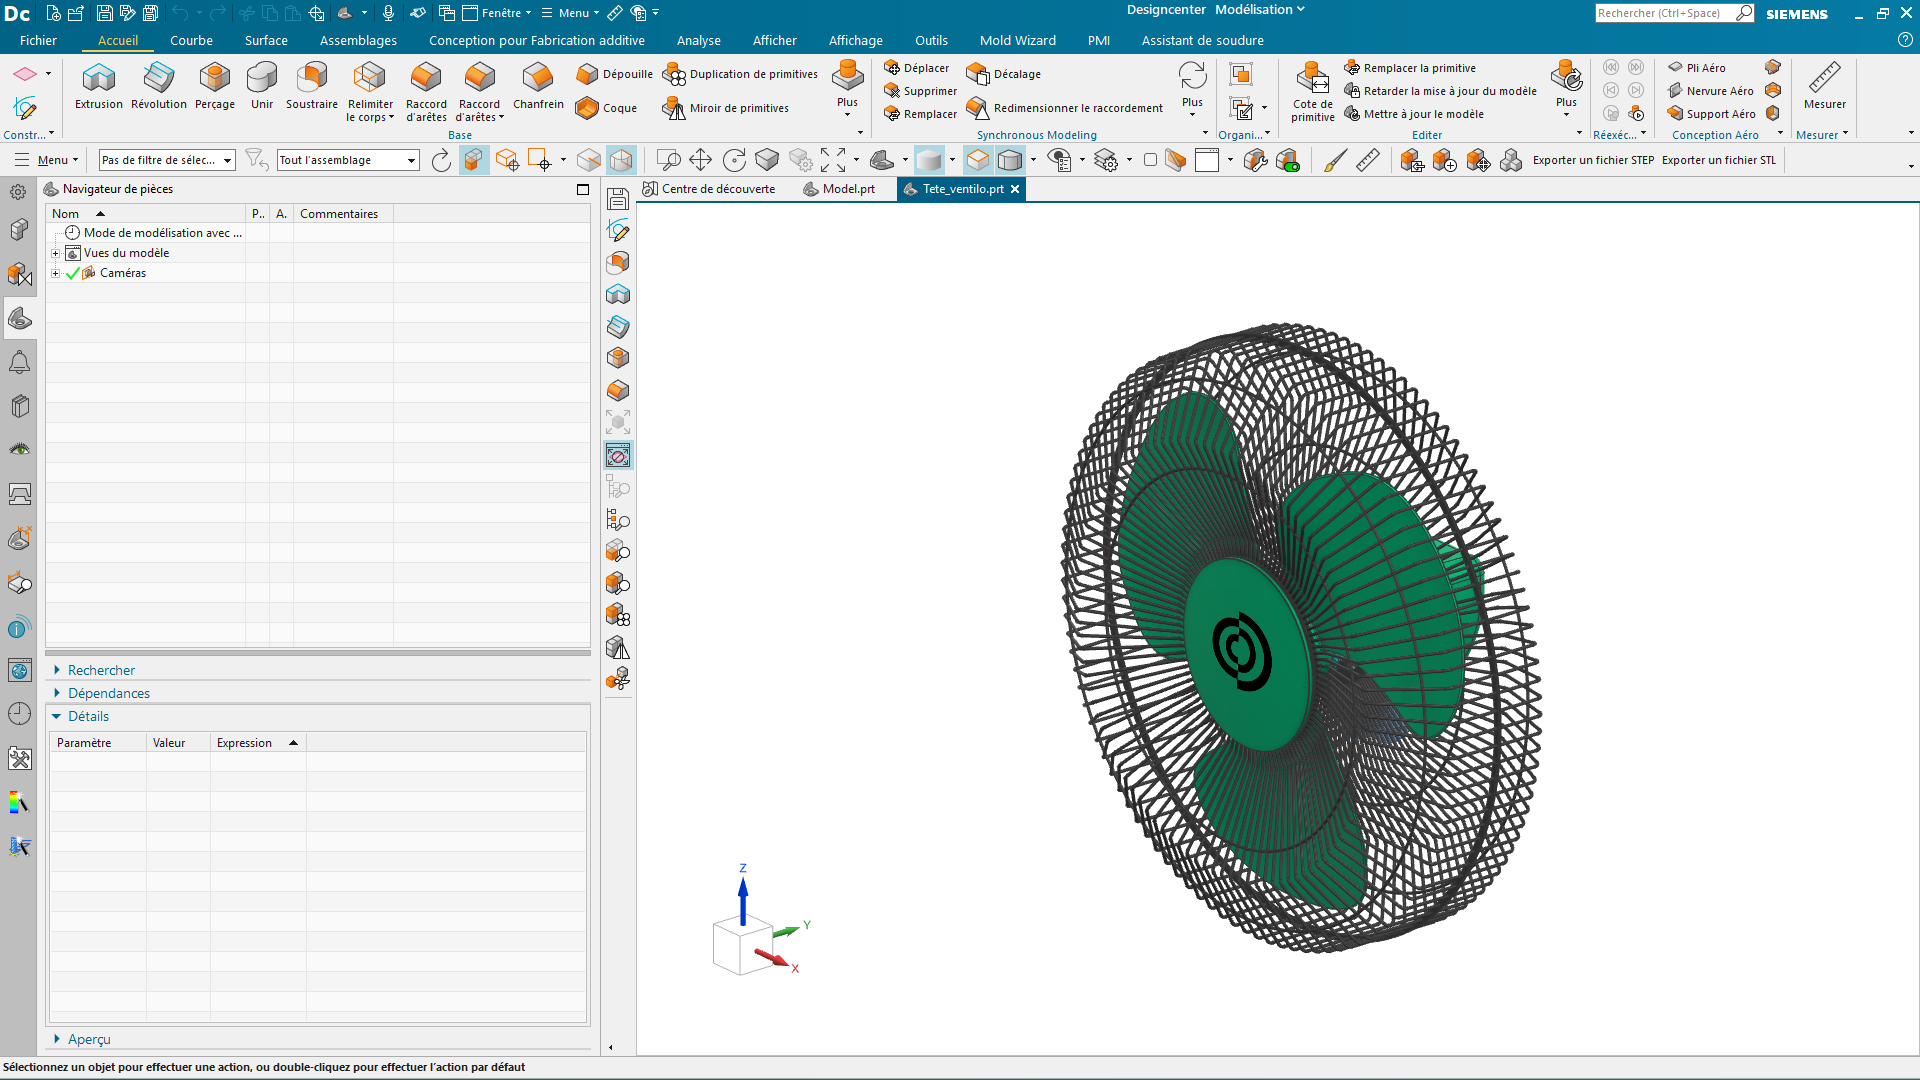Screen dimensions: 1920x1080
Task: Switch to the Model.prt document tab
Action: coord(839,189)
